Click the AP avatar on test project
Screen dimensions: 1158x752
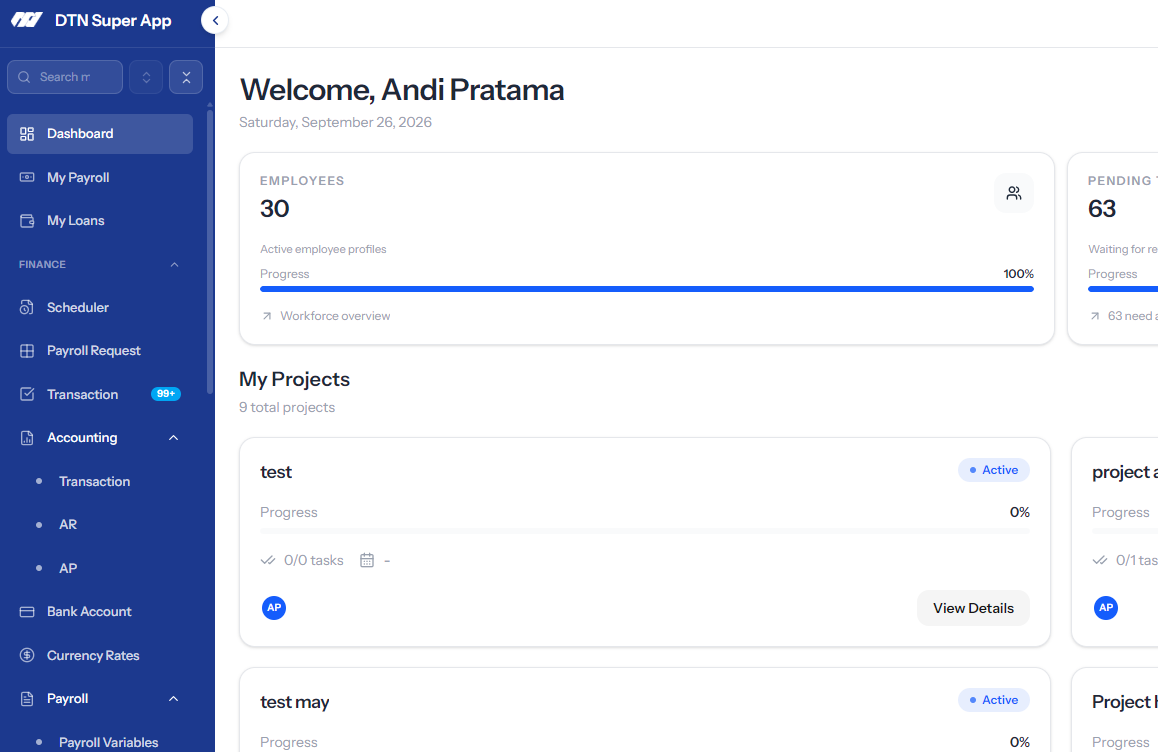coord(274,608)
